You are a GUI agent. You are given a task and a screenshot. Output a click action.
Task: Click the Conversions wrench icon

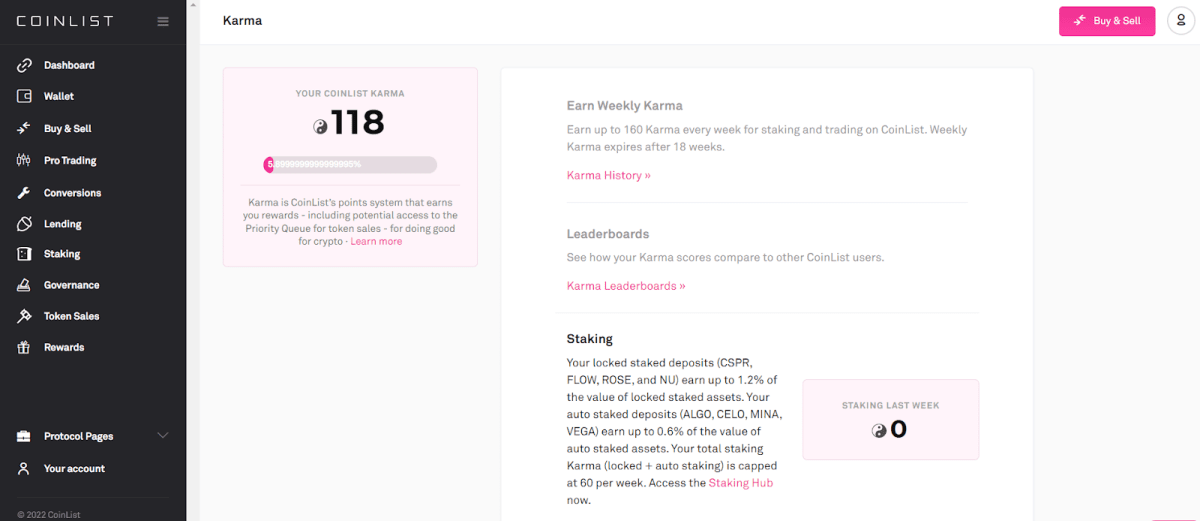click(x=24, y=192)
